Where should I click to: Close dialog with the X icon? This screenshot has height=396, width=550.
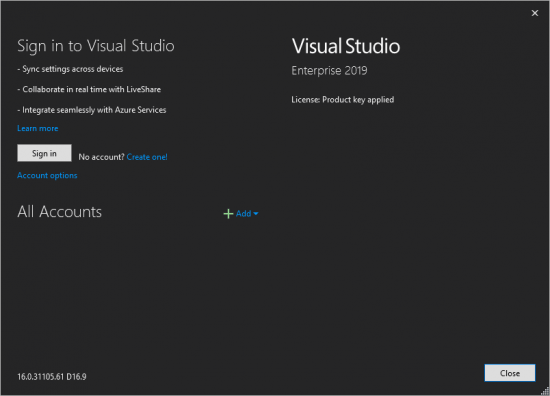(535, 13)
